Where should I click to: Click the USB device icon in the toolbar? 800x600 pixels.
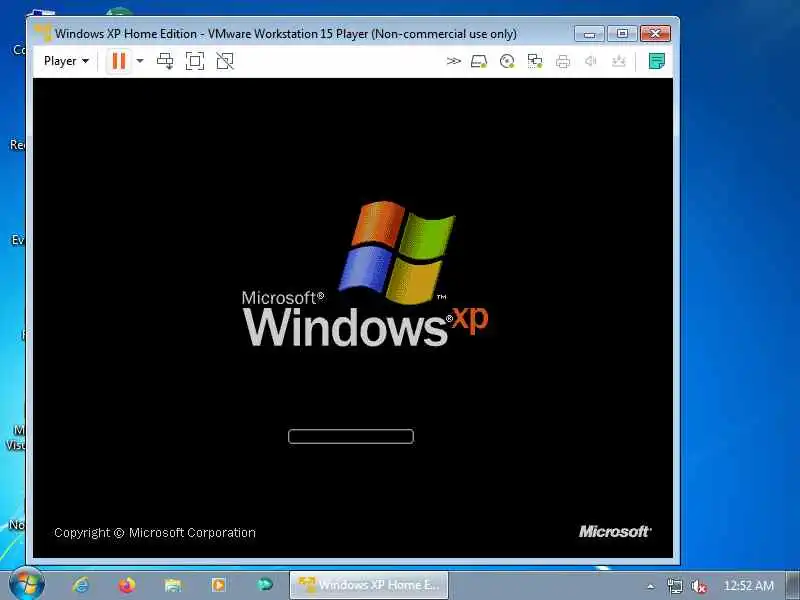[618, 61]
